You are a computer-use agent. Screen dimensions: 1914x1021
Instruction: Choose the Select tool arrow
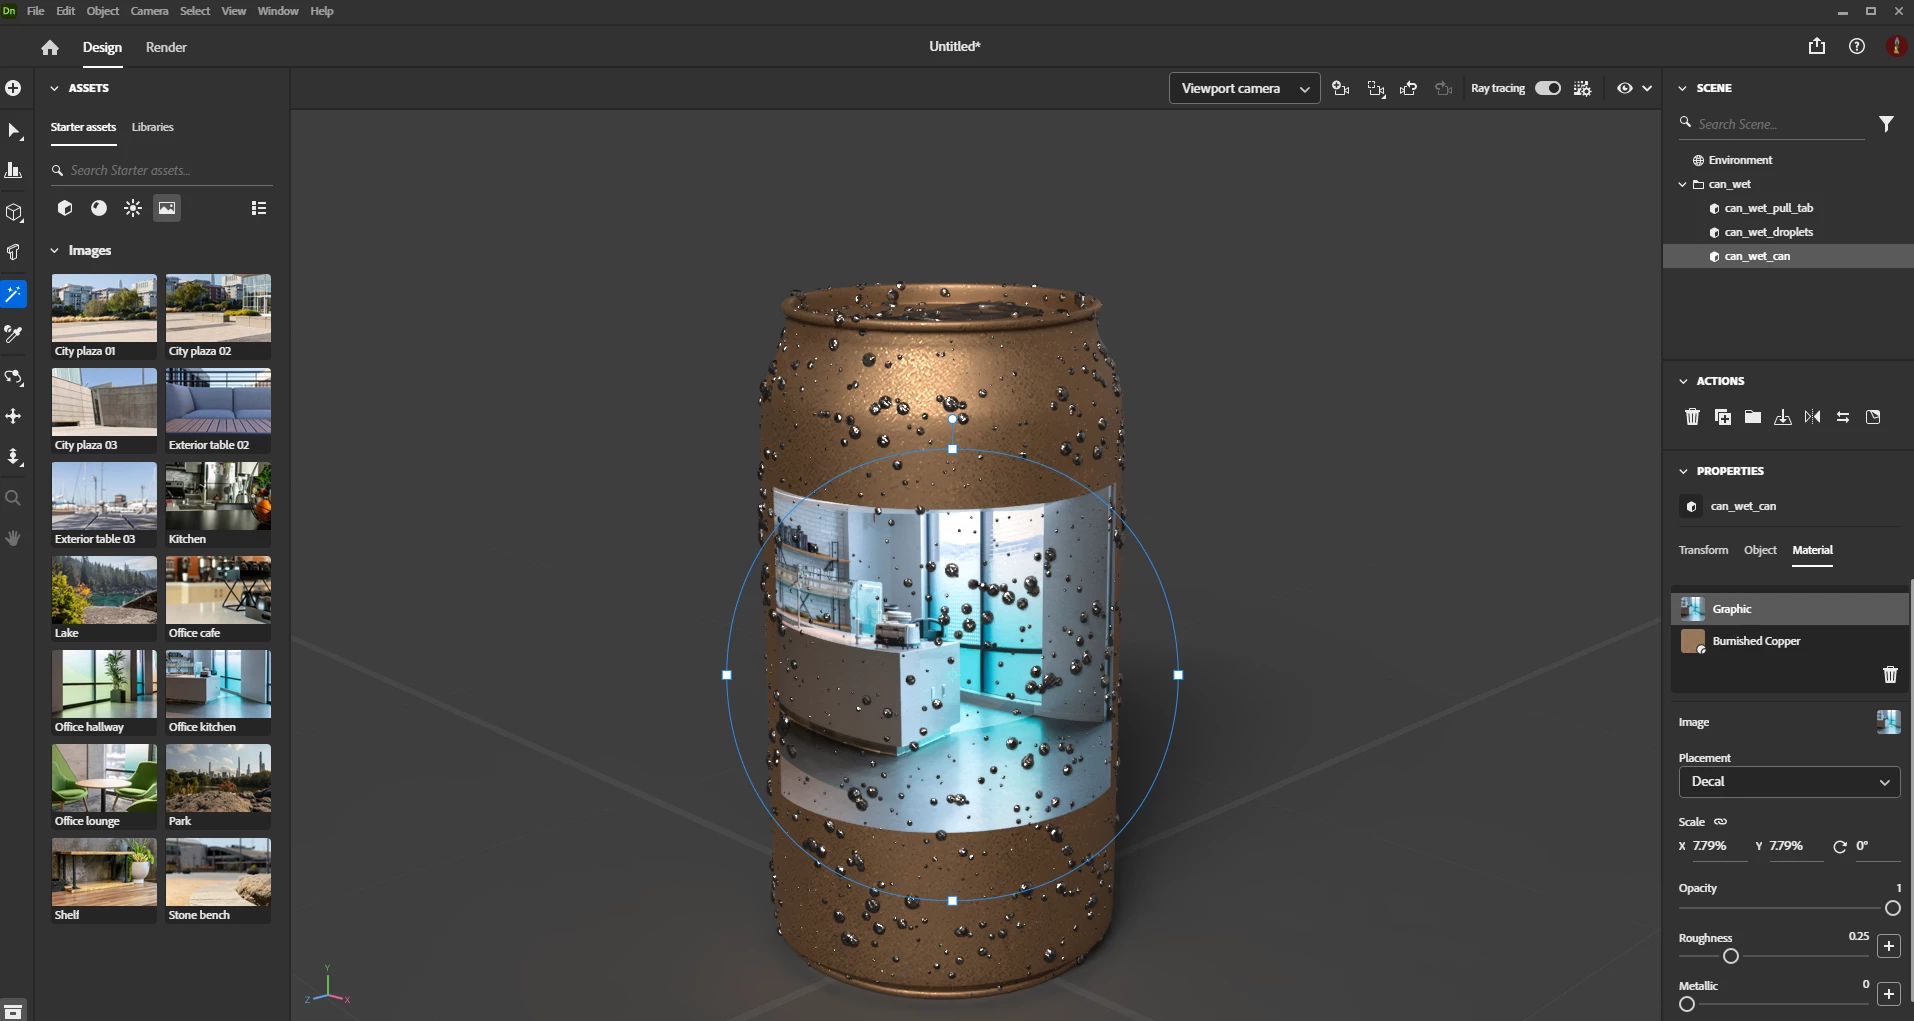pos(13,131)
